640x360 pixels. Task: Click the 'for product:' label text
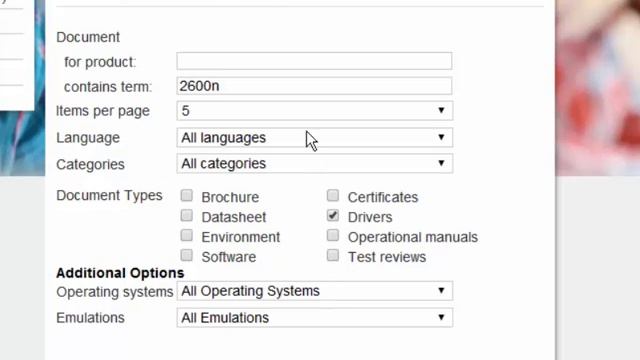100,62
